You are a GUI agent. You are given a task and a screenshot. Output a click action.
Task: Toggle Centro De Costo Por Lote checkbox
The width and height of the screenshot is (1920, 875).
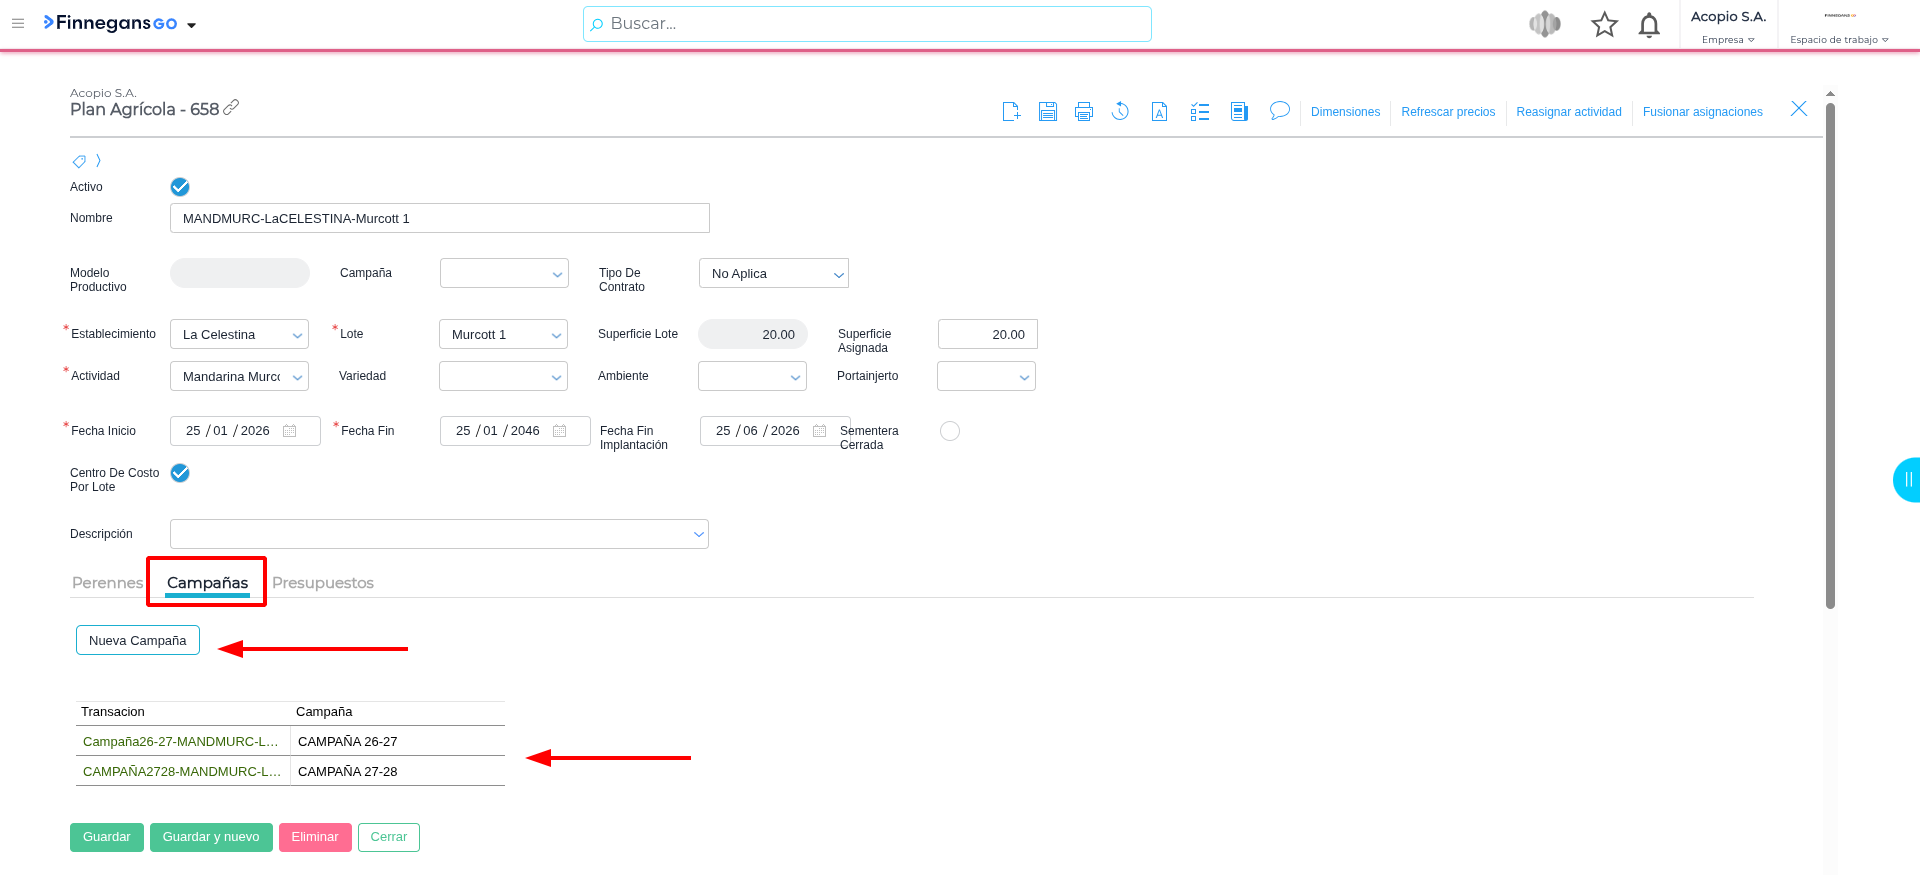(180, 473)
